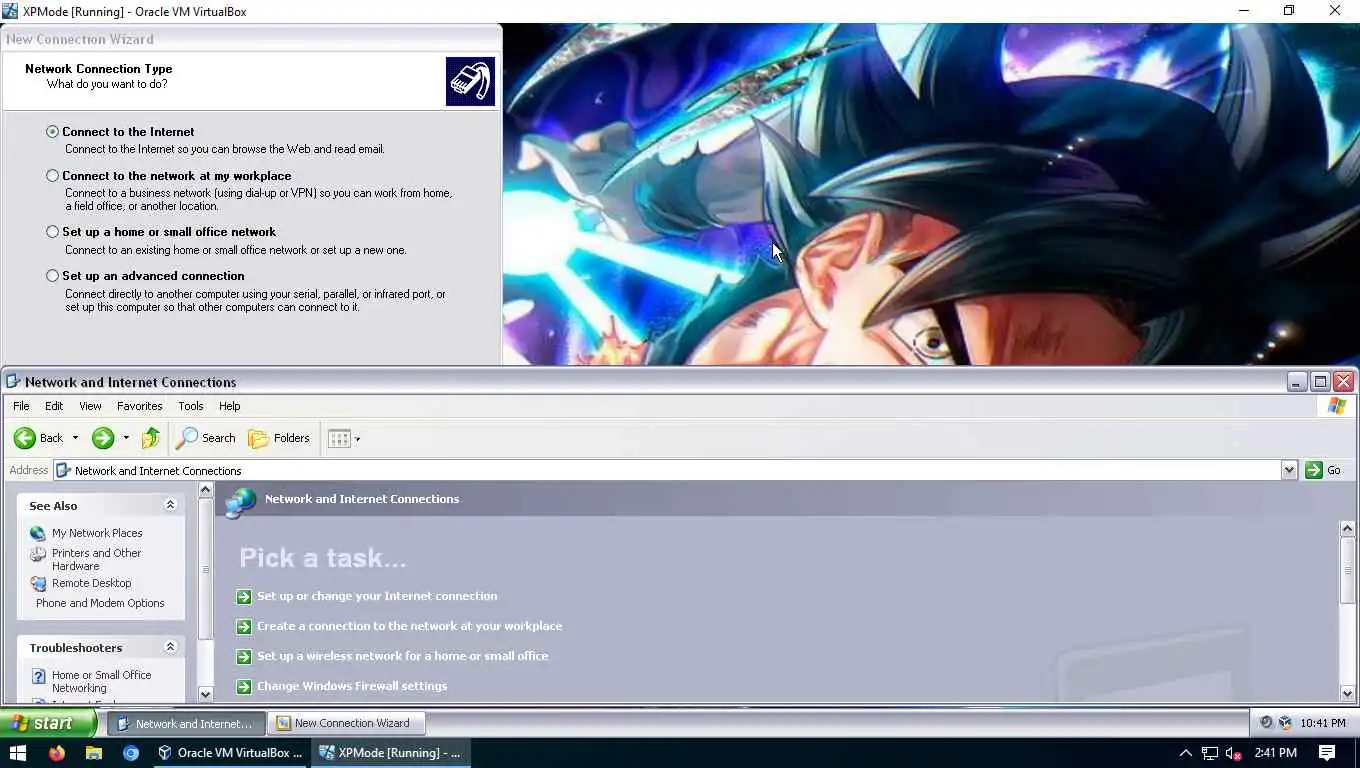Open the Views dropdown arrow
The width and height of the screenshot is (1360, 768).
pyautogui.click(x=358, y=439)
